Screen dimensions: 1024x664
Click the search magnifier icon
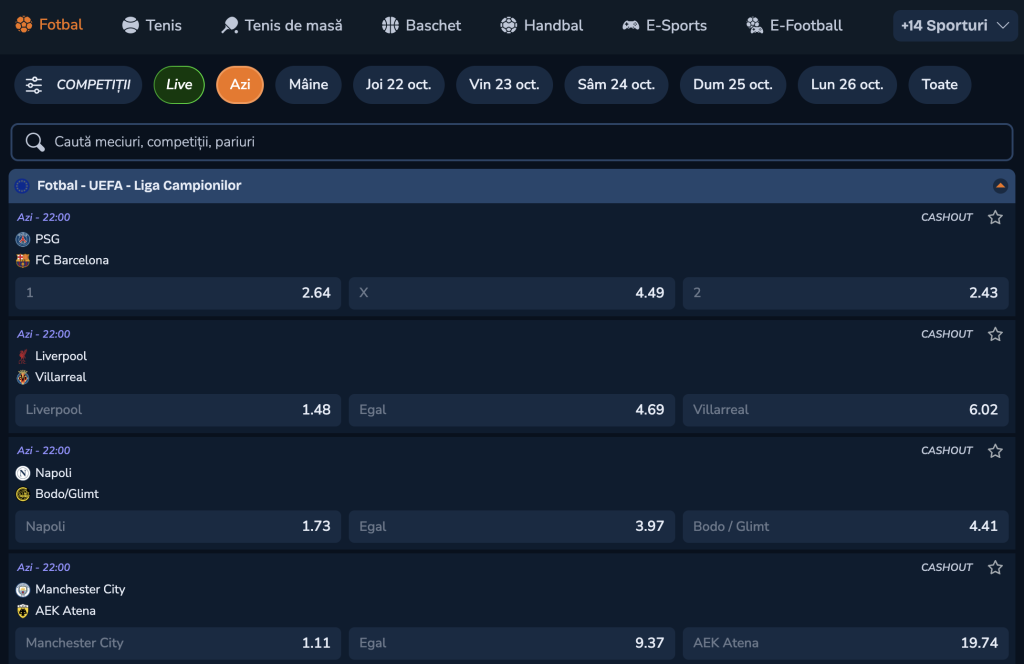pyautogui.click(x=35, y=142)
